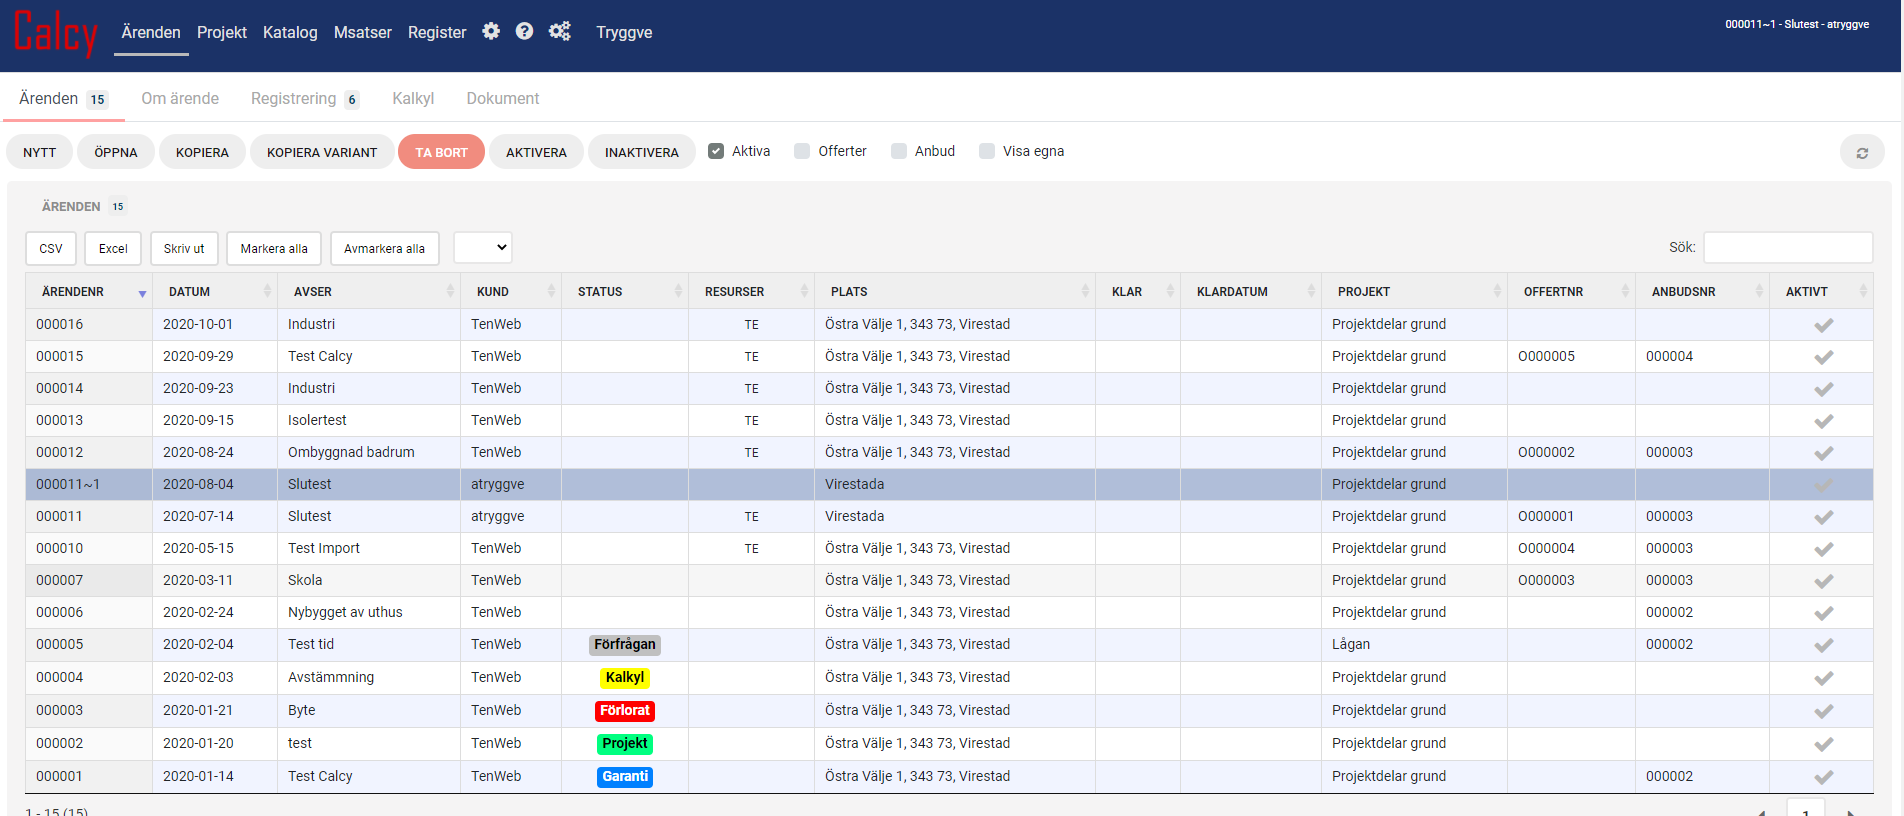This screenshot has width=1904, height=816.
Task: Switch to the Registrering tab
Action: (x=294, y=99)
